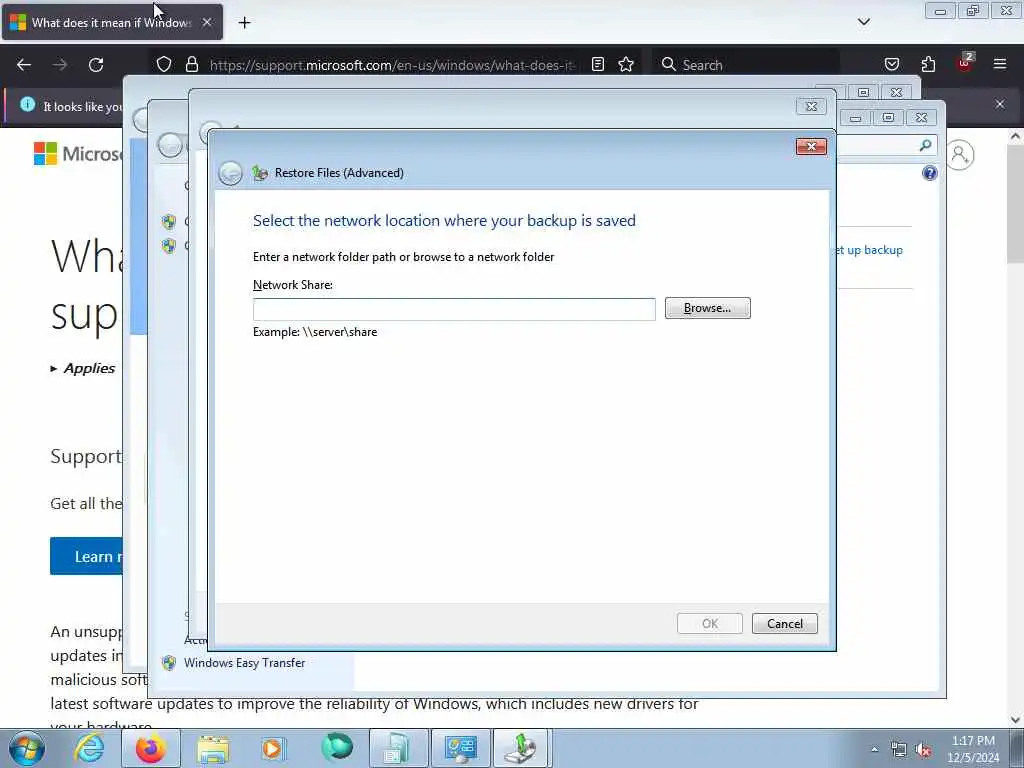Viewport: 1024px width, 768px height.
Task: Click the blue help icon in Control Panel window
Action: pos(929,173)
